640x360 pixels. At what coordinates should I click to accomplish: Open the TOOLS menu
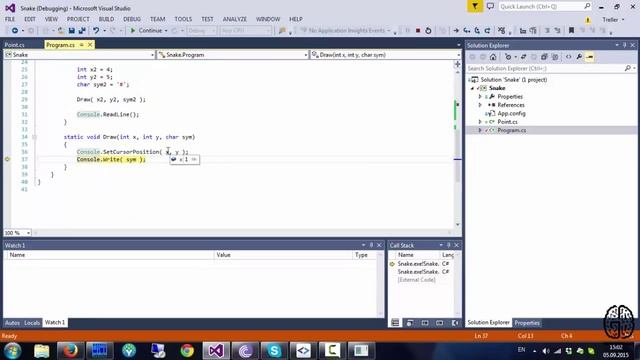[x=183, y=19]
